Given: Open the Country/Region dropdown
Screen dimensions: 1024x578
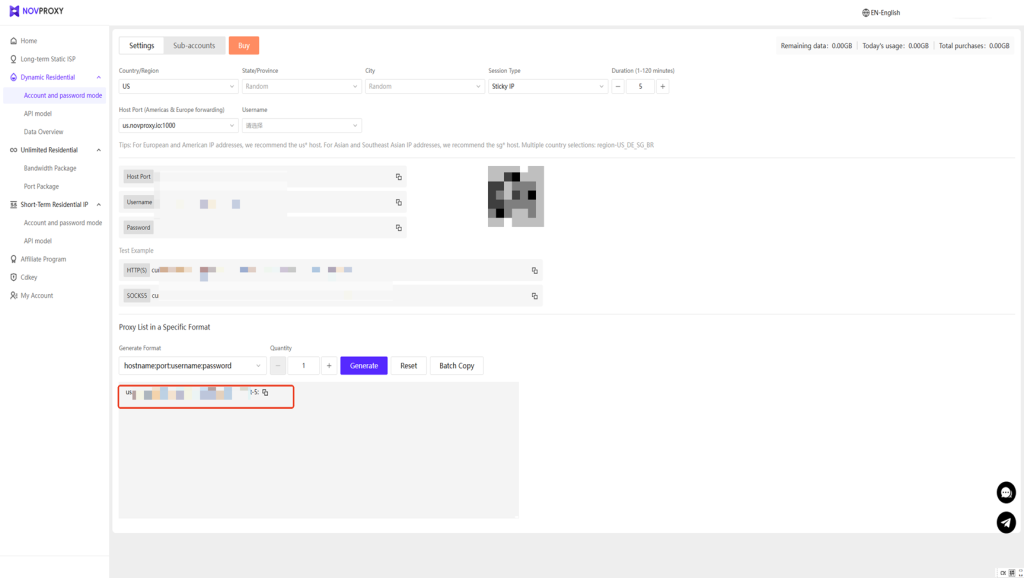Looking at the screenshot, I should click(x=178, y=87).
